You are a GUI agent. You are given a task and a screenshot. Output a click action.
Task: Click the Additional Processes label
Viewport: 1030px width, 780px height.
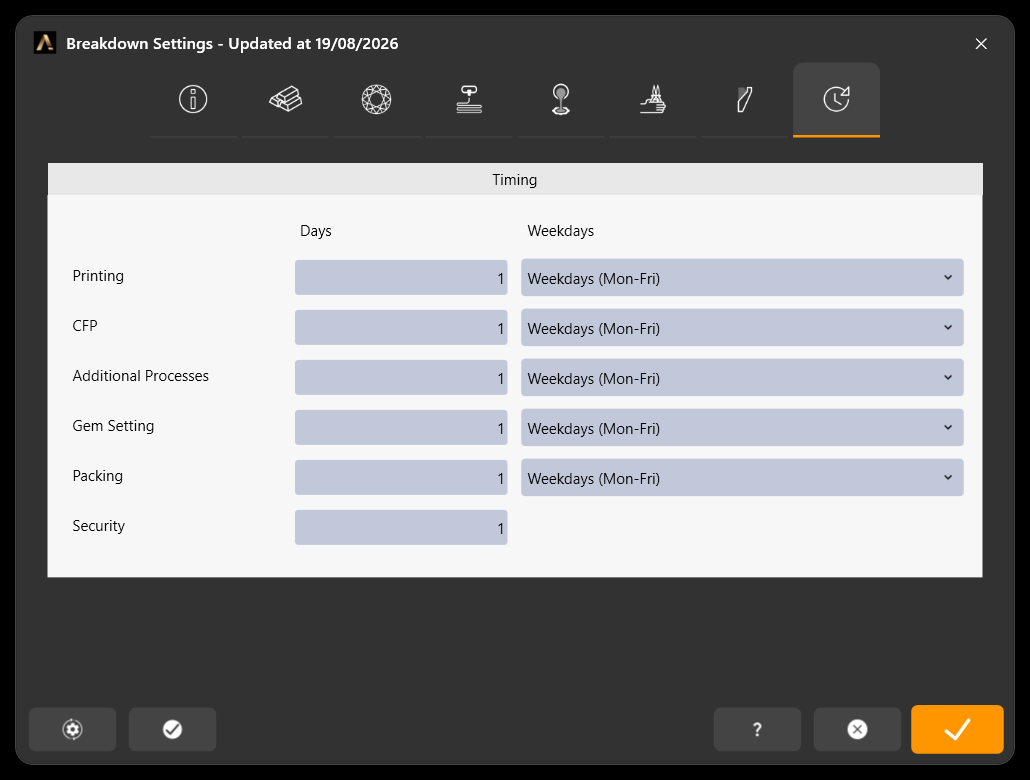click(141, 376)
